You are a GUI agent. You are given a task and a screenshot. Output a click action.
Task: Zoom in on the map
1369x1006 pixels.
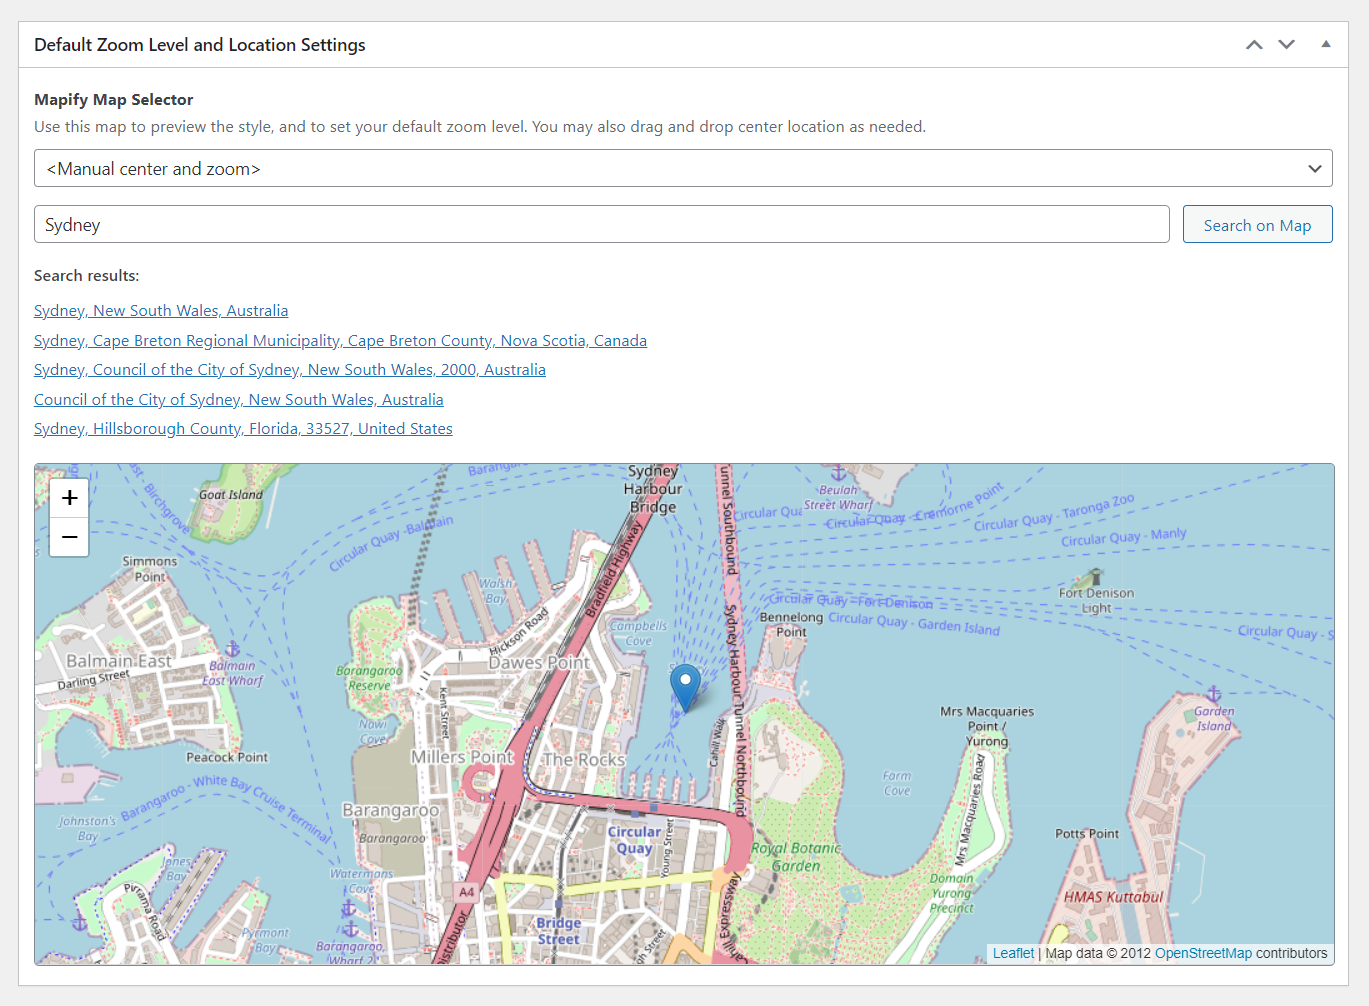point(69,498)
